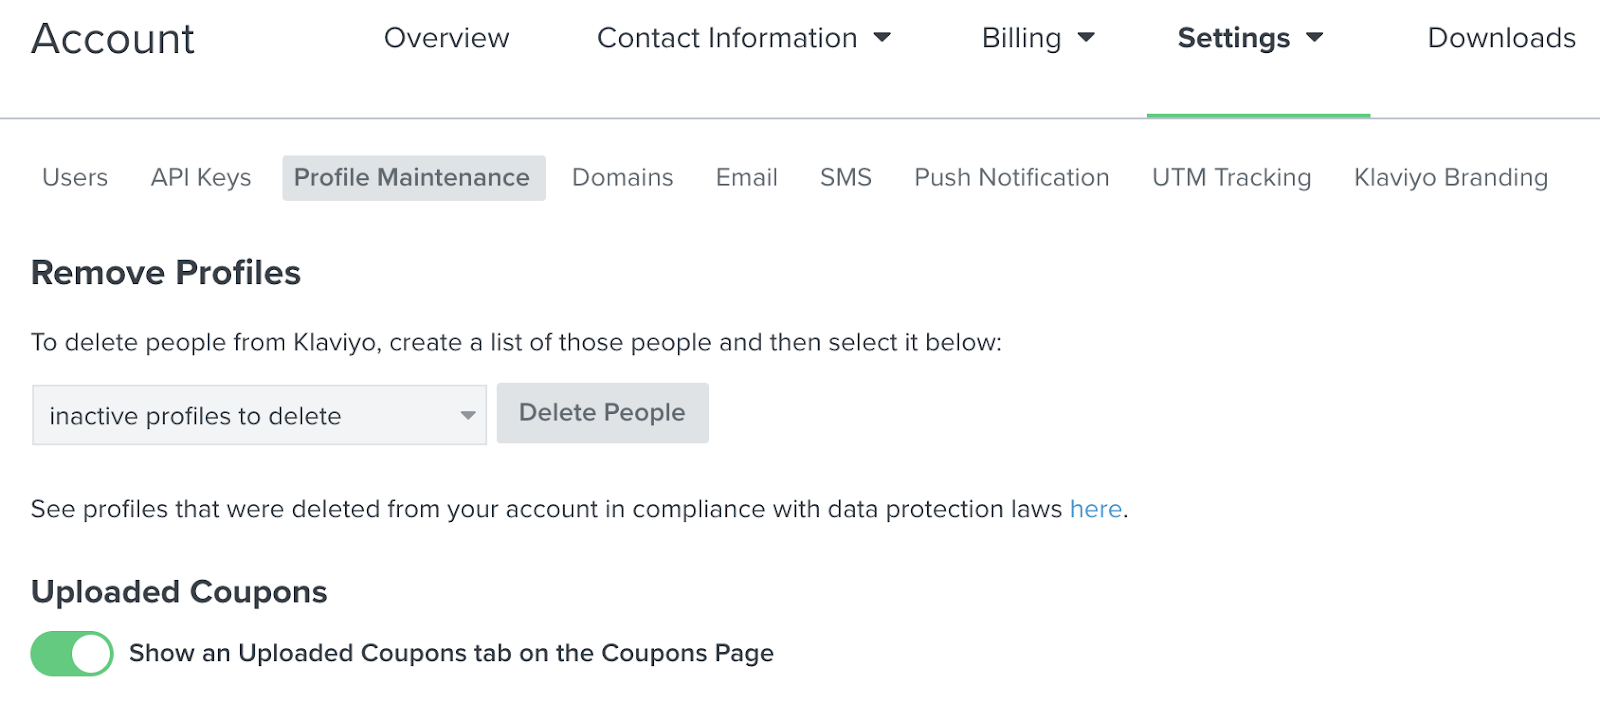Screen dimensions: 1600x703
Task: Click the Delete People button
Action: click(602, 413)
